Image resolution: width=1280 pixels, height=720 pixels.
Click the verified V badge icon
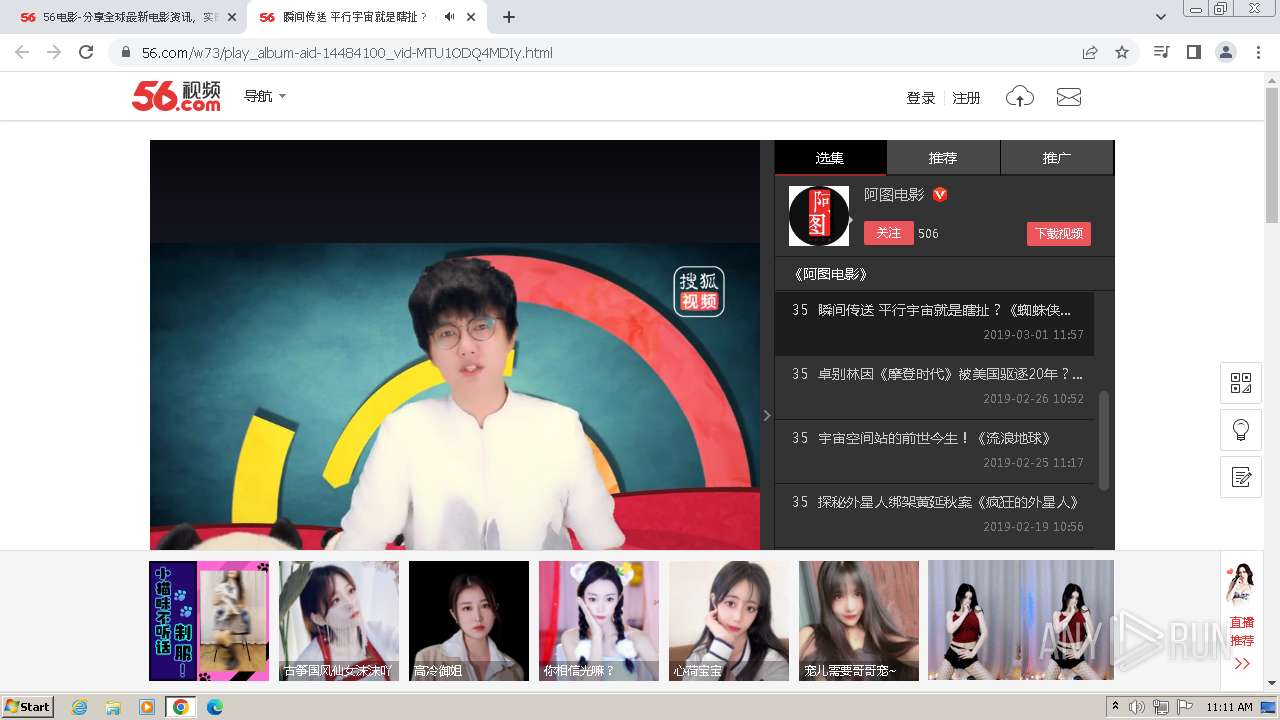click(940, 195)
